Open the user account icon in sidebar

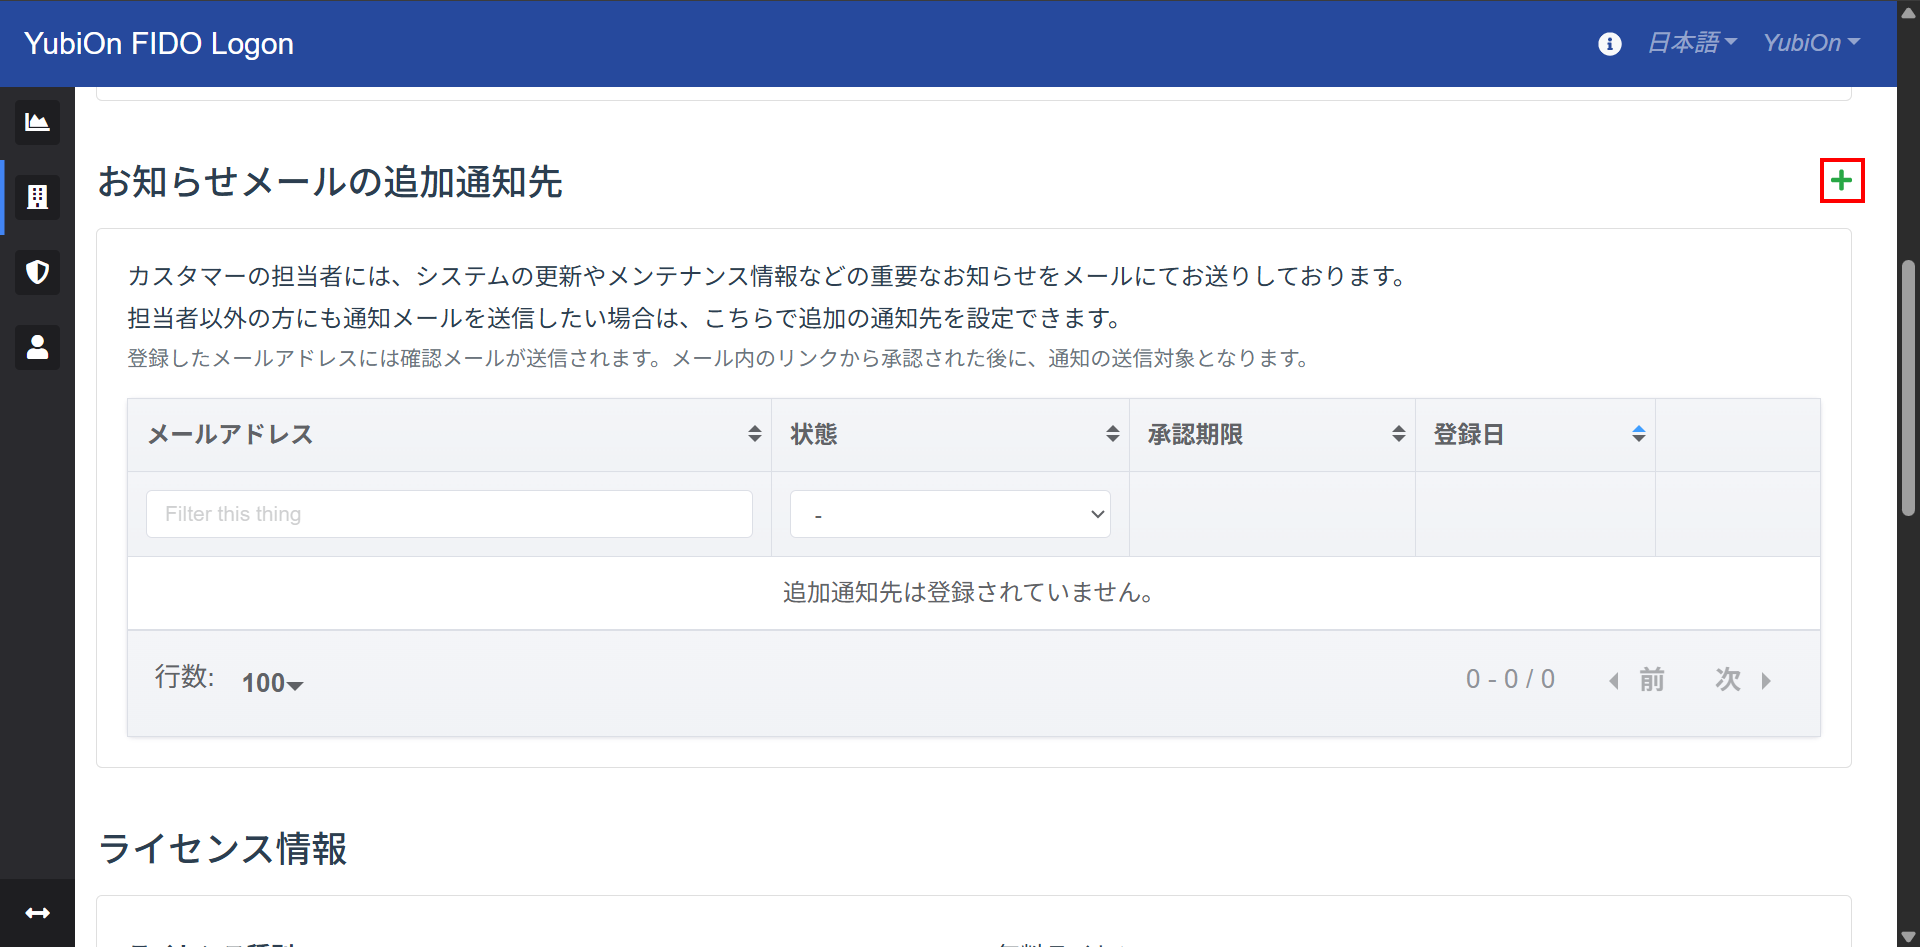coord(37,347)
